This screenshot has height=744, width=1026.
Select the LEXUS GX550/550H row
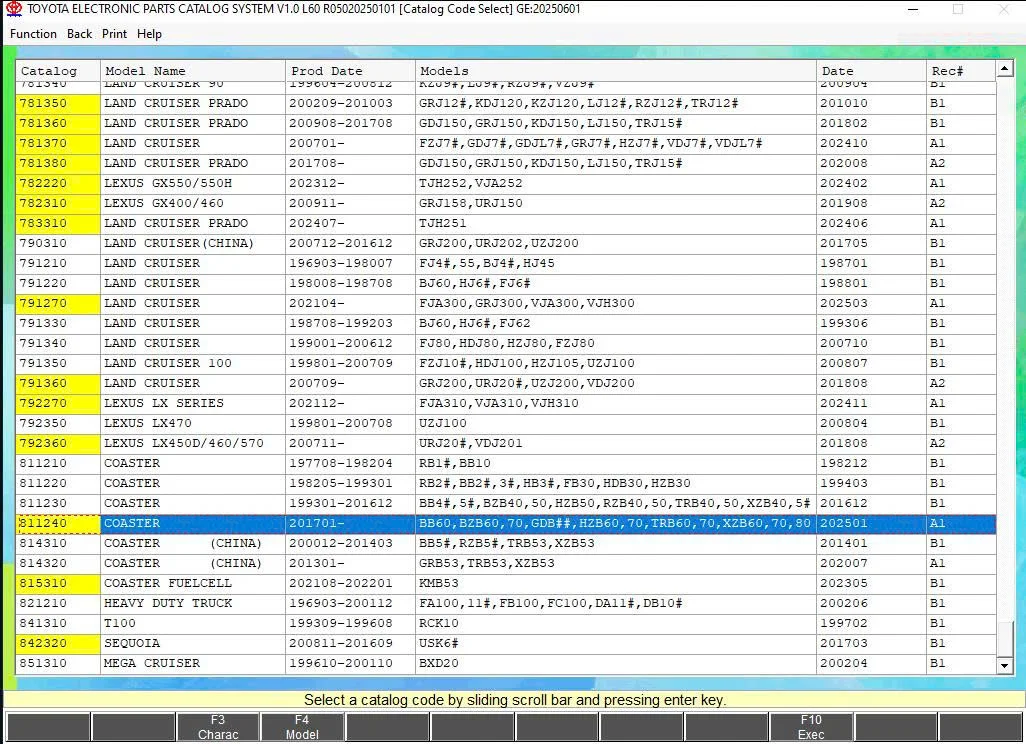click(506, 183)
